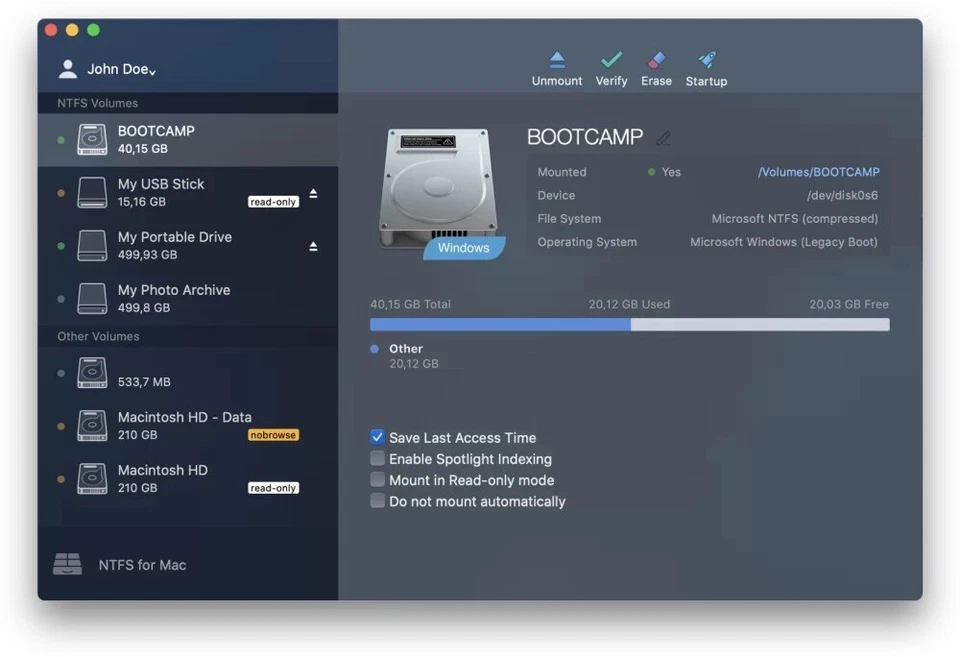Screen dimensions: 960x657
Task: Select the Macintosh HD - Data volume
Action: [x=175, y=426]
